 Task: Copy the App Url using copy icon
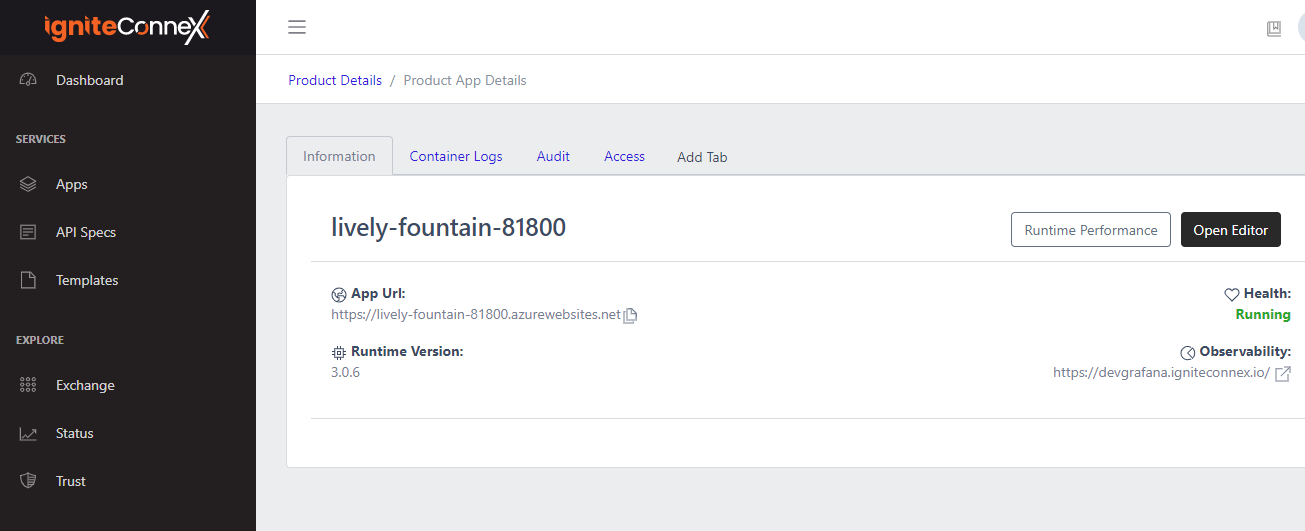point(630,315)
